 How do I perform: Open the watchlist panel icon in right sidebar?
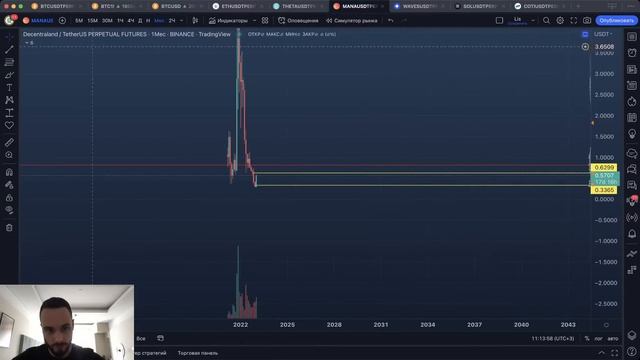click(632, 37)
